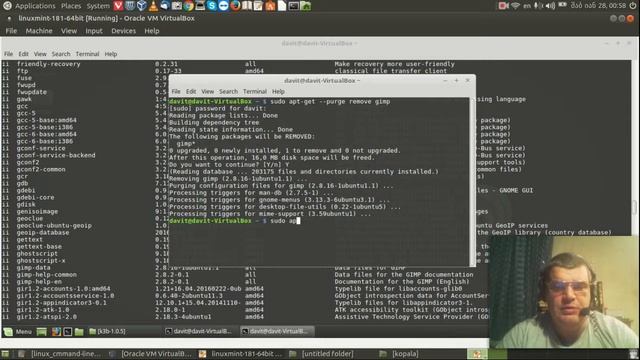Viewport: 640px width, 360px height.
Task: Open the microphone indicator in the top panel
Action: click(538, 6)
